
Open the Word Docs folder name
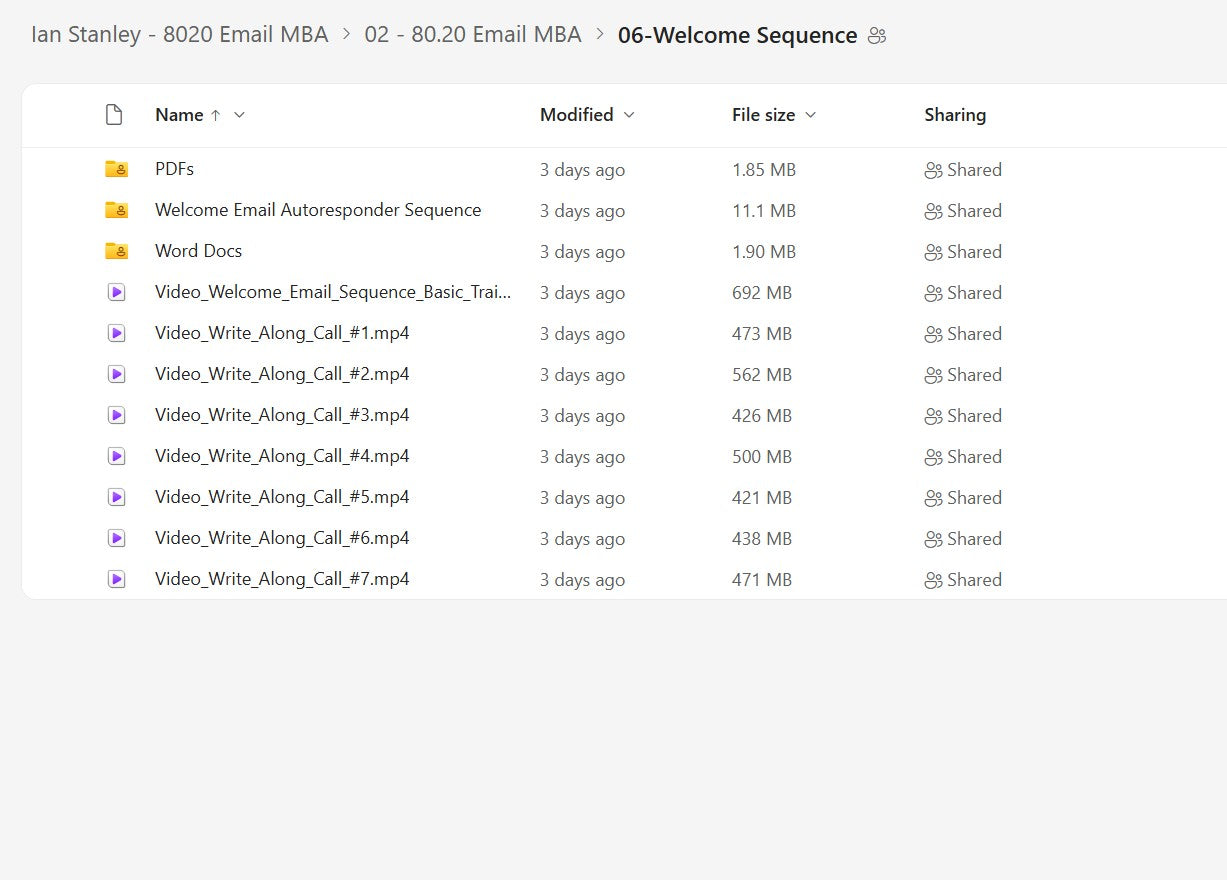[198, 251]
